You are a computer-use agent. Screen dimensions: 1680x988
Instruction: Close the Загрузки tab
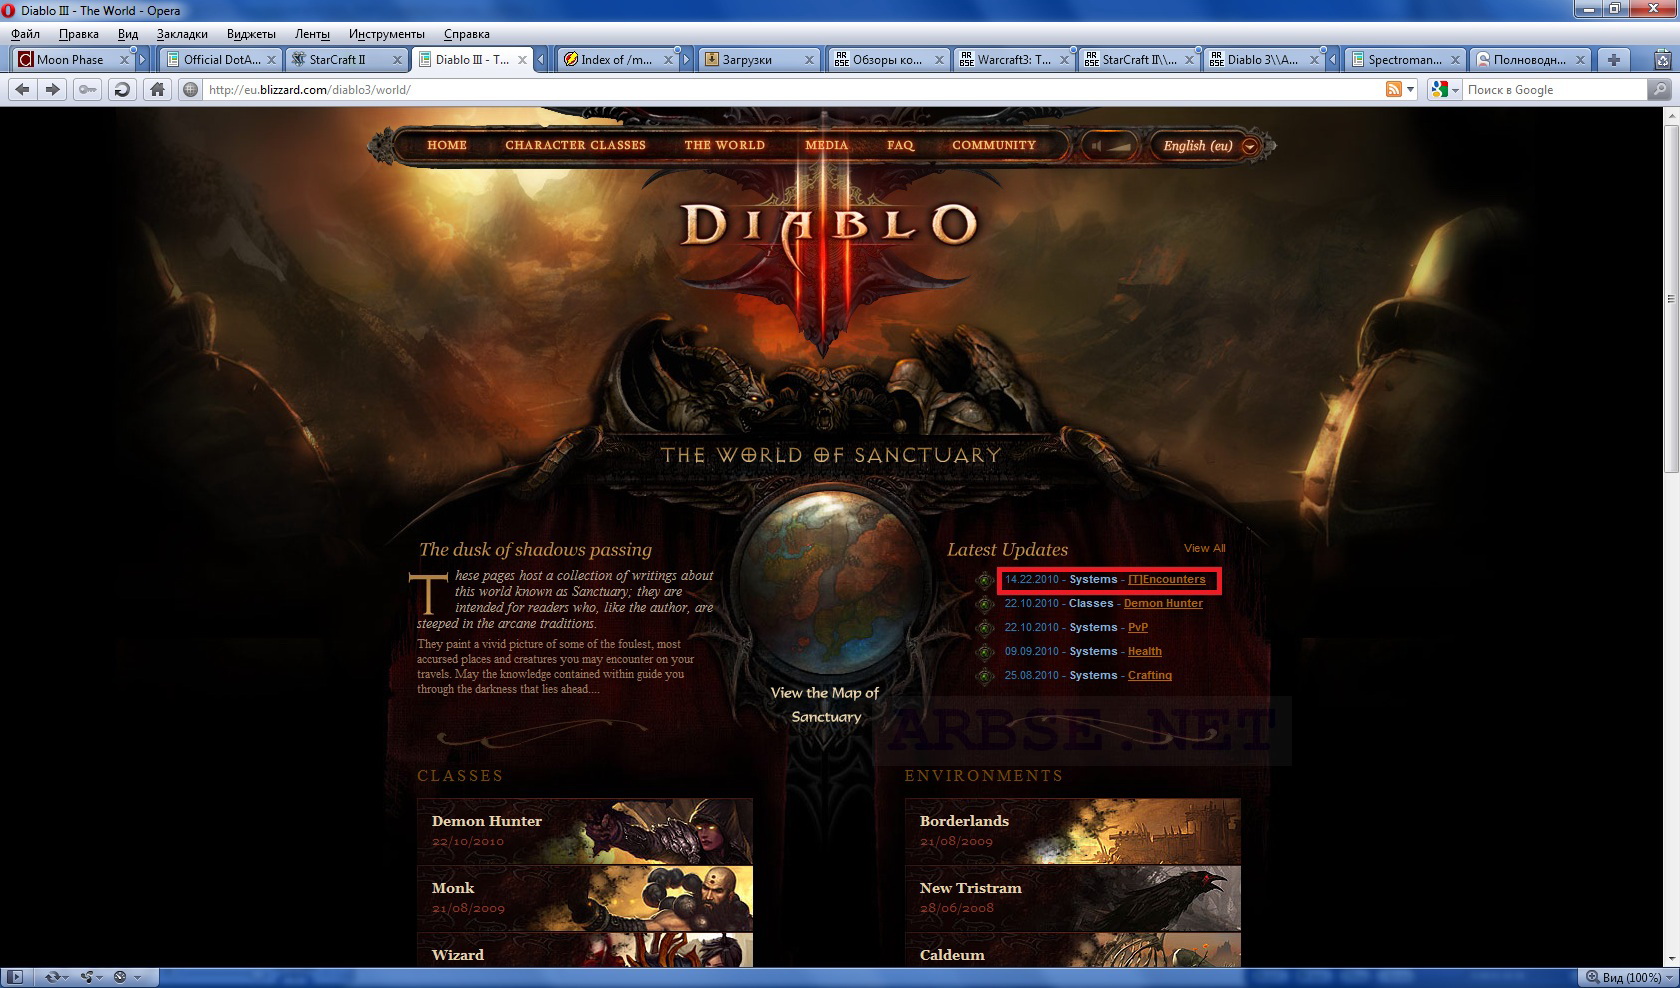[809, 60]
